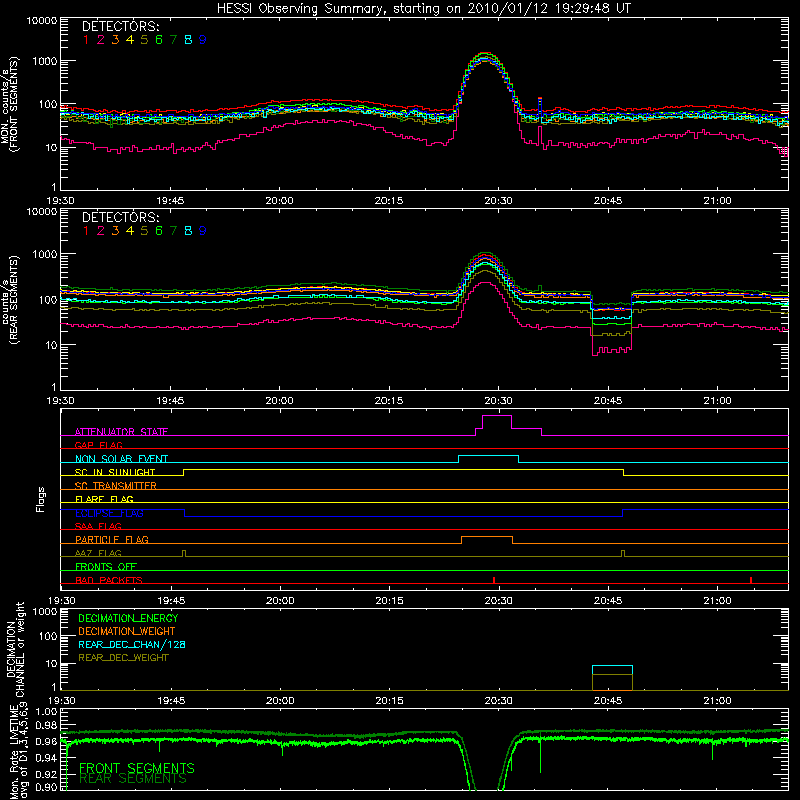Click the REAR SEGMENTS livetime legend label

pyautogui.click(x=133, y=779)
